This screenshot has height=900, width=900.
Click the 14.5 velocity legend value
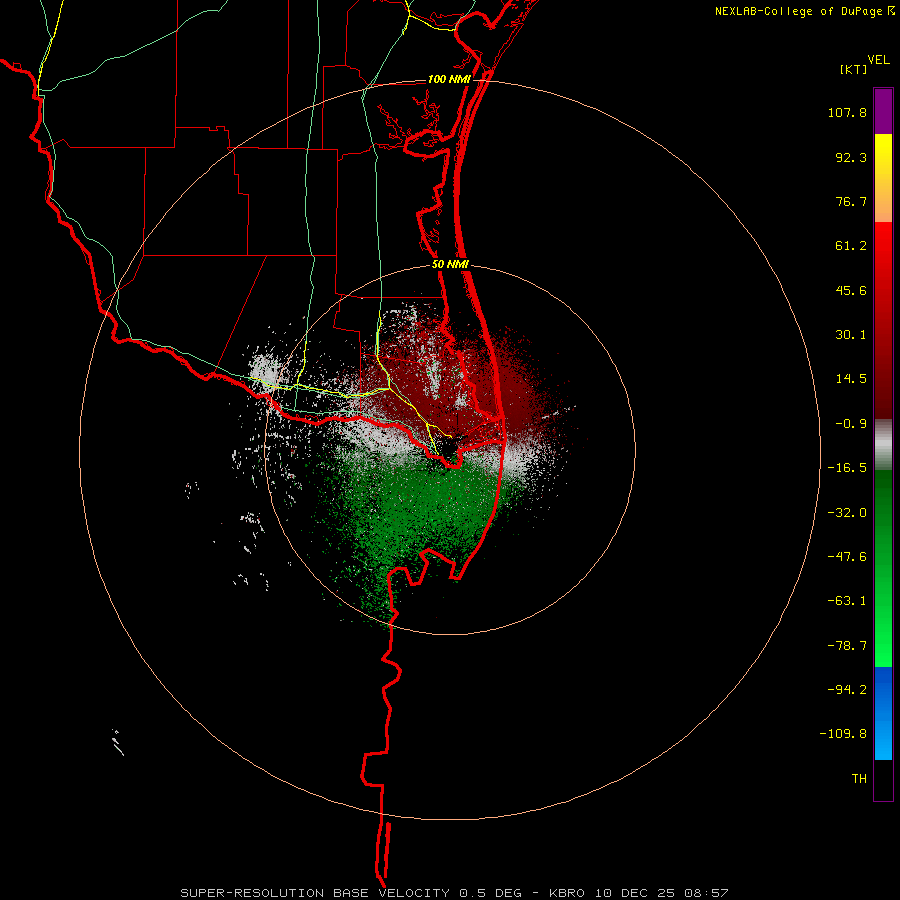coord(851,379)
